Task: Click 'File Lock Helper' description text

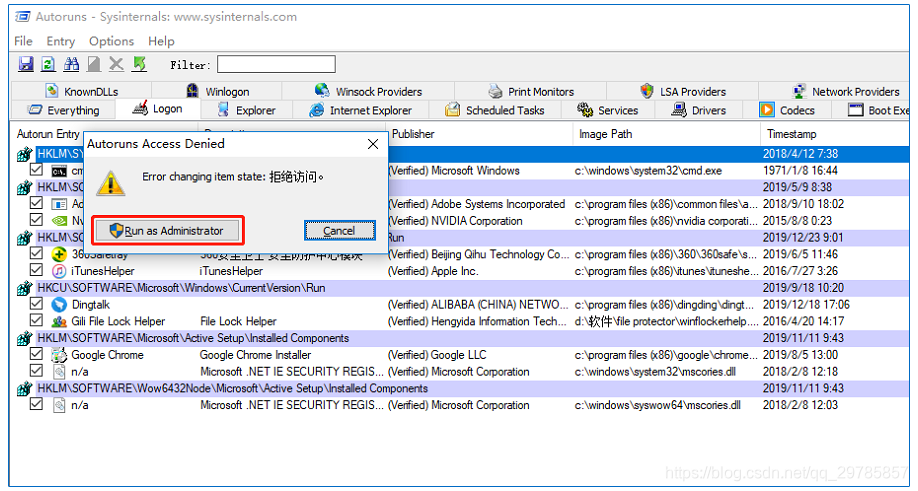Action: pos(238,321)
